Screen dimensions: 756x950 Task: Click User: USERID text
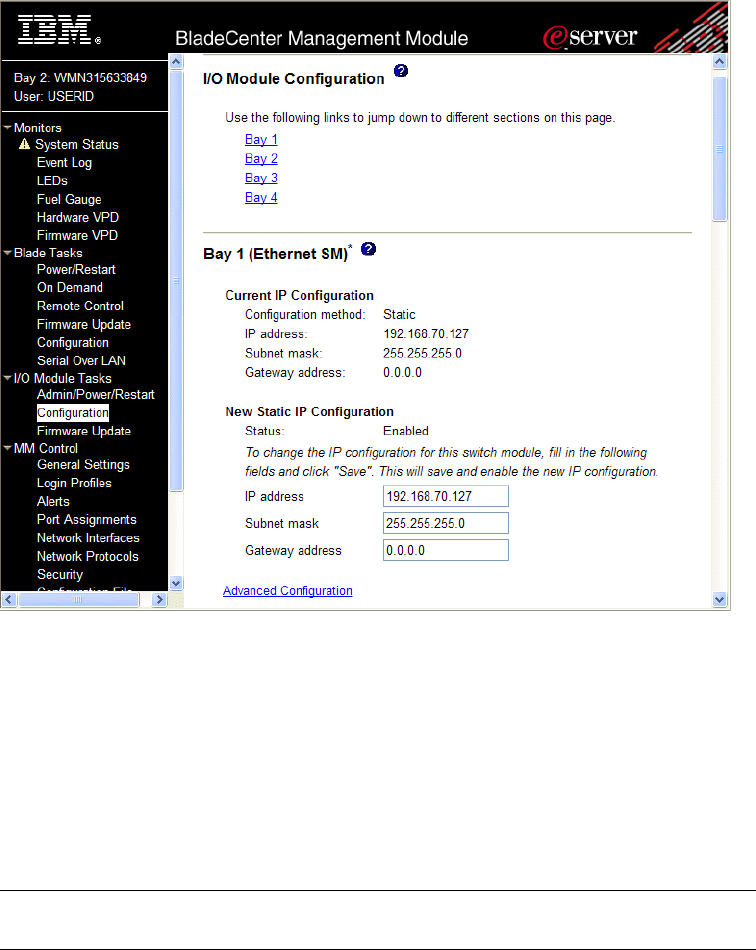(x=54, y=96)
